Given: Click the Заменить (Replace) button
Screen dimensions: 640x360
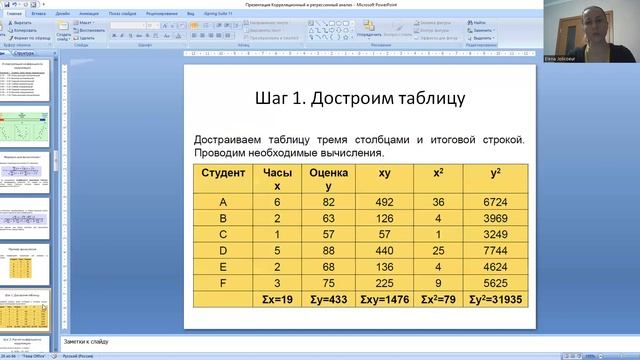Looking at the screenshot, I should tap(481, 30).
